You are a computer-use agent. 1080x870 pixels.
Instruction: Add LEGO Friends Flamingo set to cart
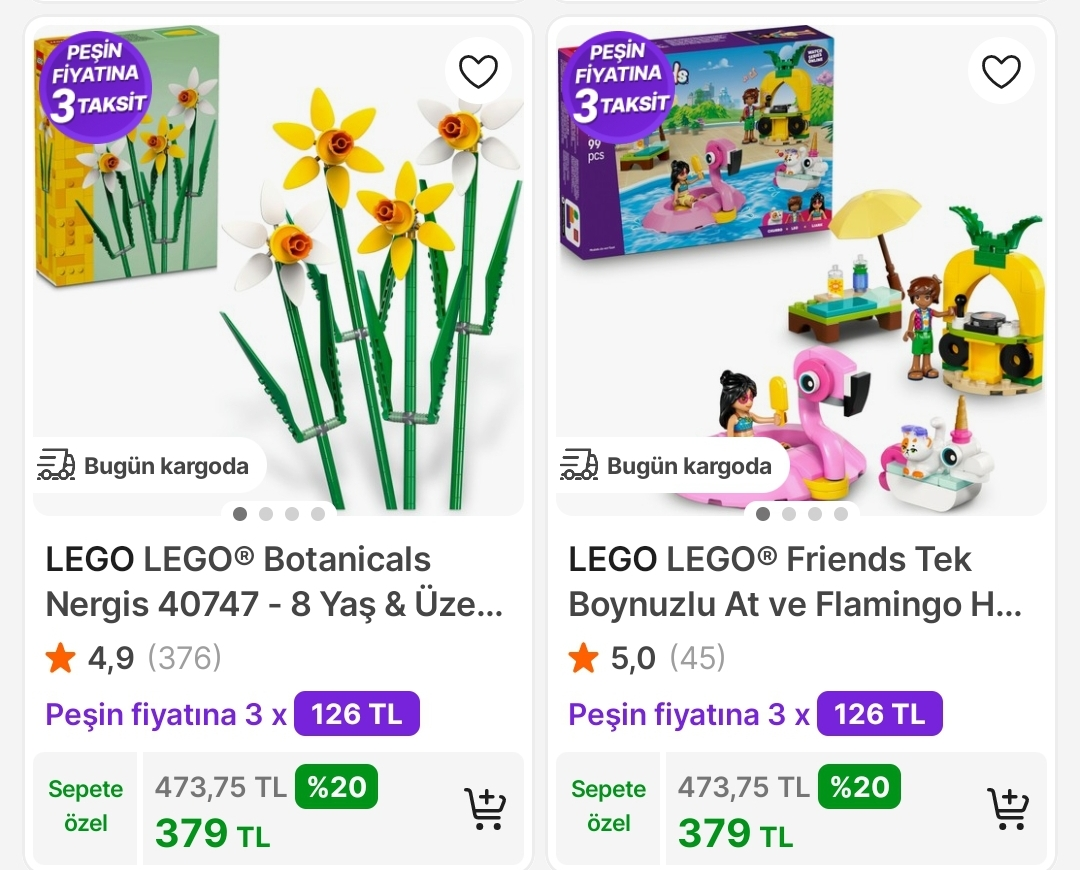click(1008, 809)
